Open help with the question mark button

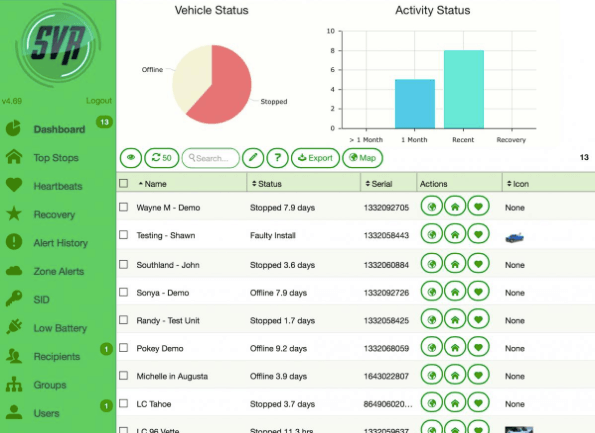point(277,158)
